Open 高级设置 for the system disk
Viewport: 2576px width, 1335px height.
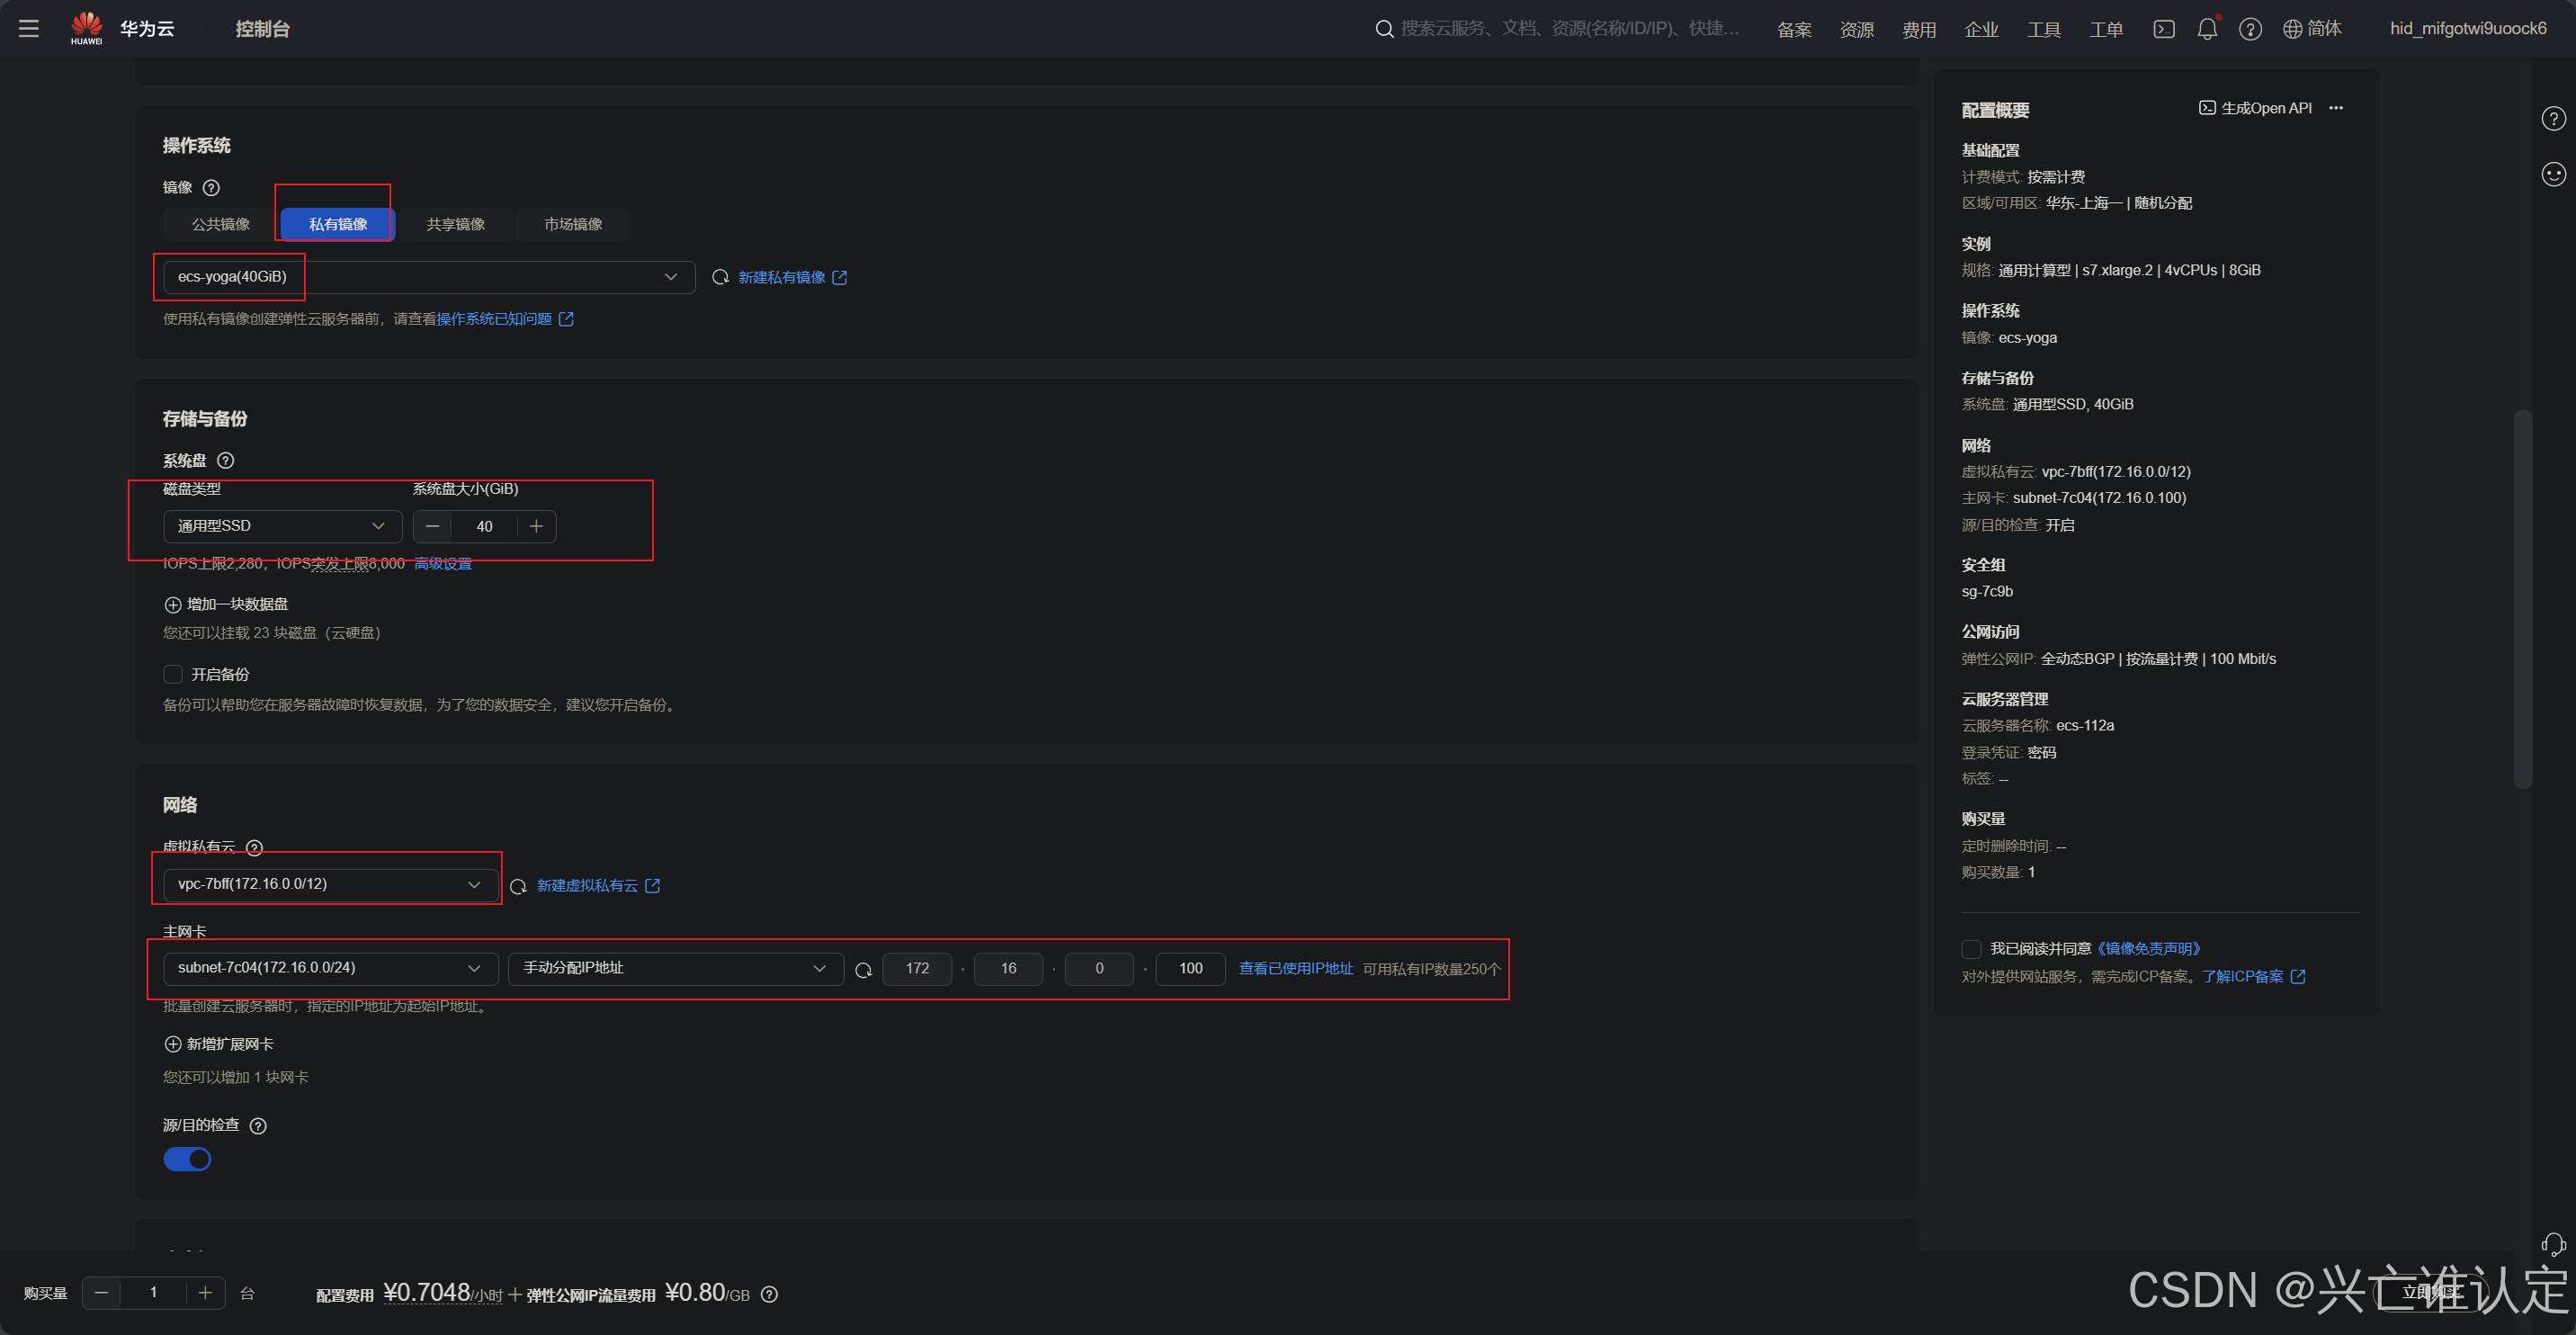coord(443,564)
